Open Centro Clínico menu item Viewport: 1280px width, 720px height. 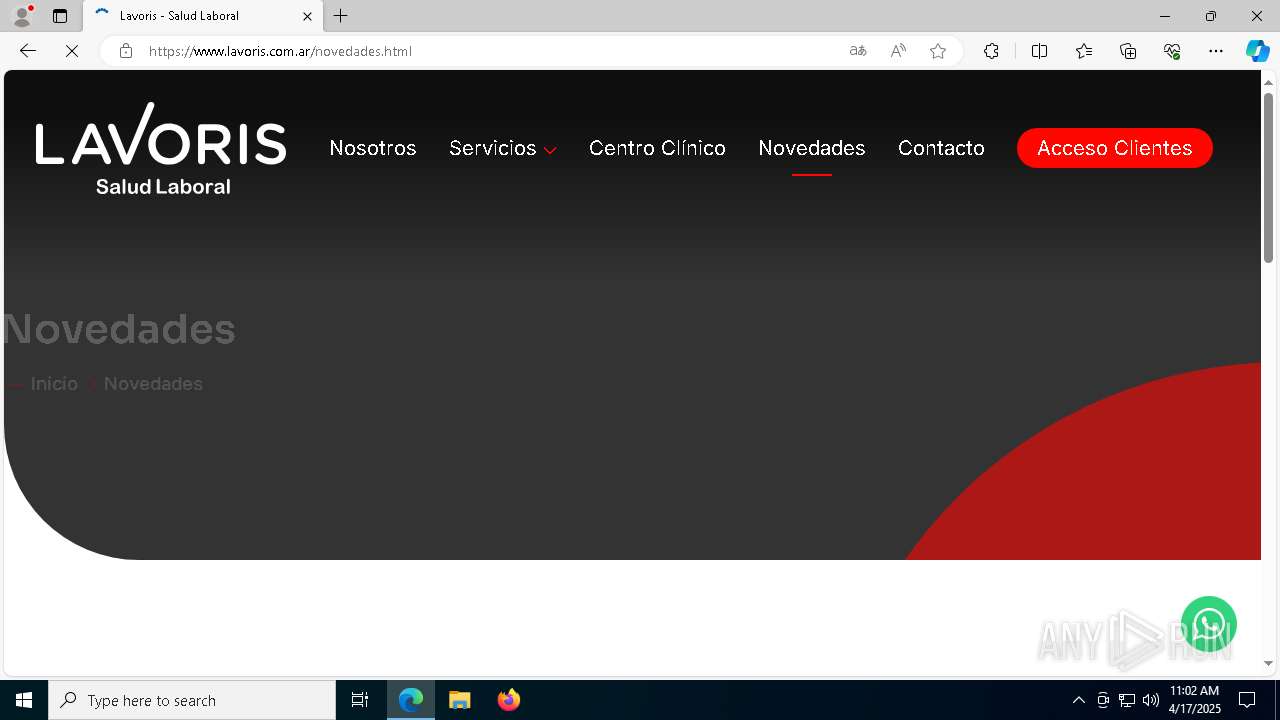657,148
